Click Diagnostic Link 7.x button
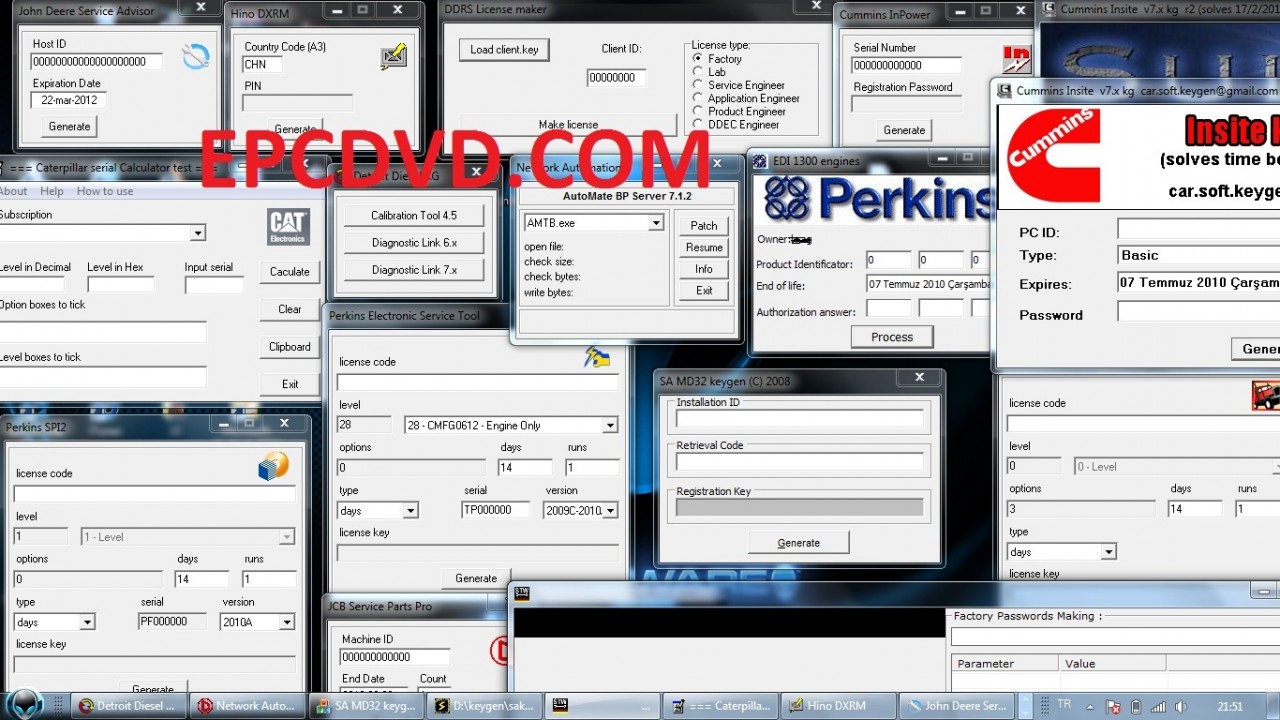The width and height of the screenshot is (1280, 720). [x=414, y=269]
